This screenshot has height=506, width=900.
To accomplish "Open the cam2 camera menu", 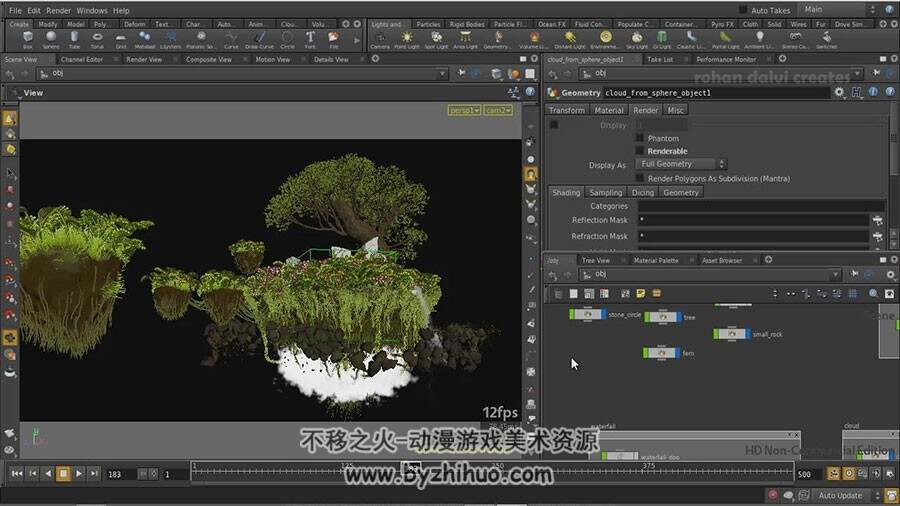I will pyautogui.click(x=498, y=110).
